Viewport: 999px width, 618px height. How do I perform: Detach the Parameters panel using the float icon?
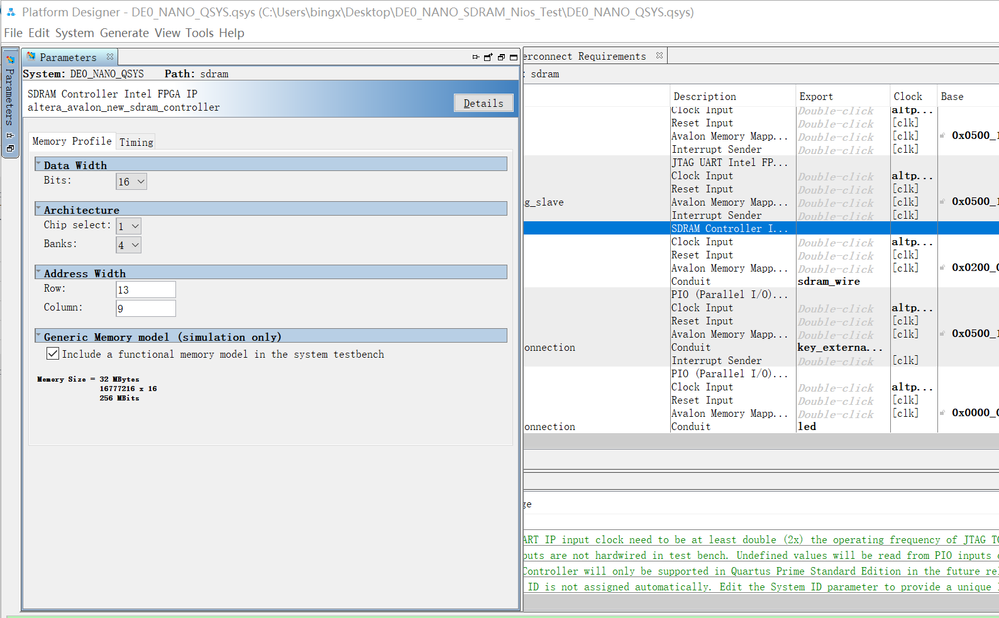tap(487, 57)
